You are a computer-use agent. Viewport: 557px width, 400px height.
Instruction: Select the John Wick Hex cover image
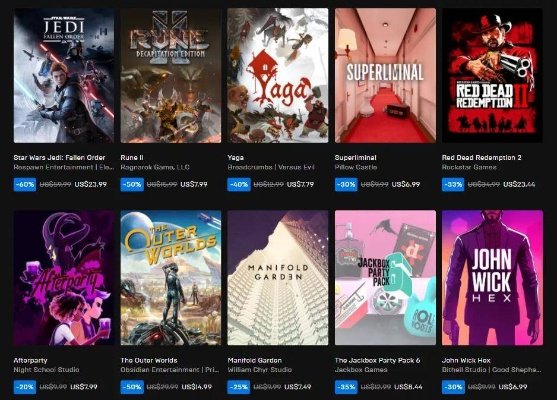492,278
